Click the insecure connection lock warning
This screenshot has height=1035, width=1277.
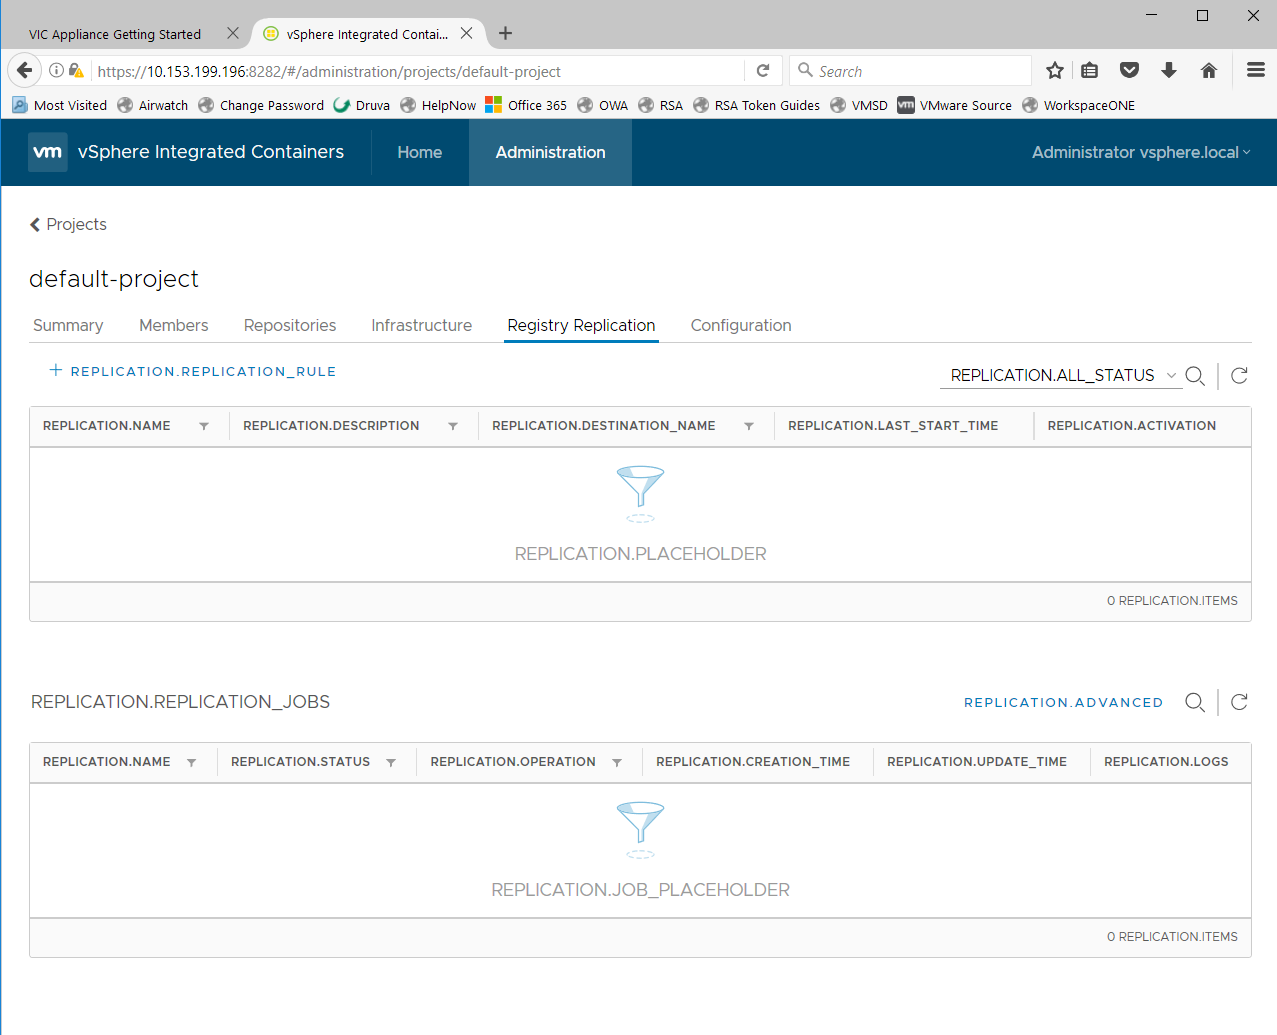(76, 71)
